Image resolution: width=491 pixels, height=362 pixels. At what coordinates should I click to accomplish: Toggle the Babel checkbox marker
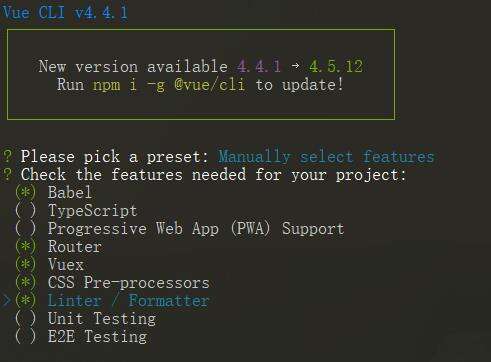pos(25,192)
